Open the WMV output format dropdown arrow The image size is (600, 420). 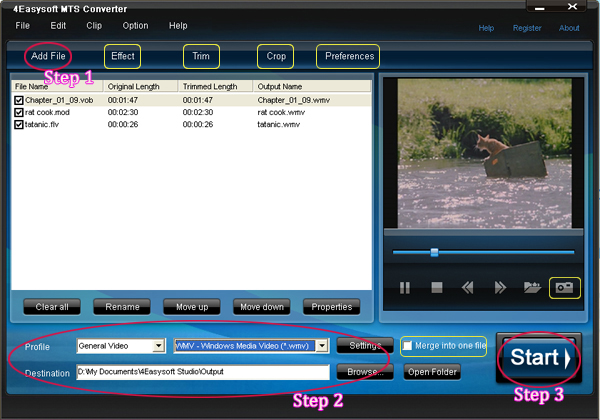click(x=322, y=346)
